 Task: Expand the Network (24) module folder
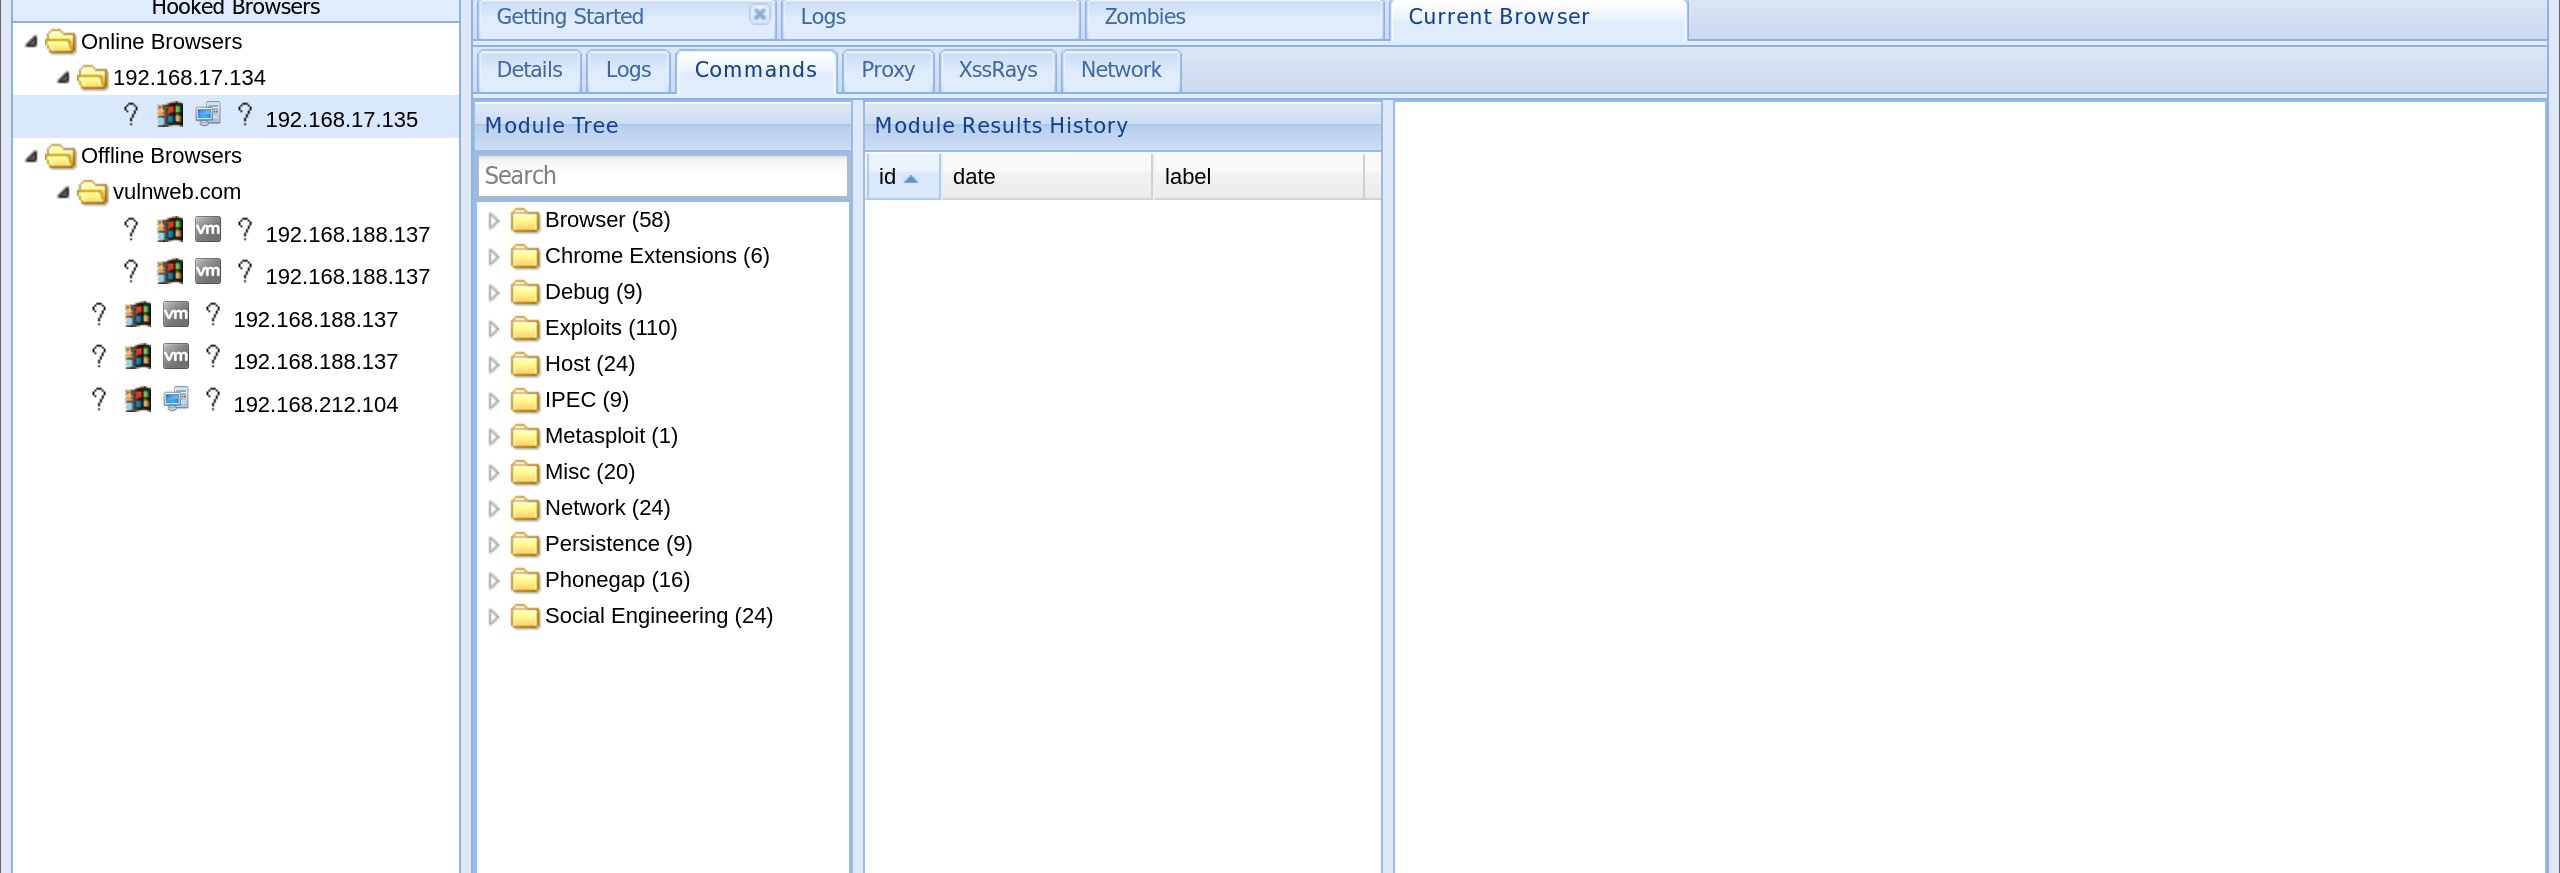(493, 509)
